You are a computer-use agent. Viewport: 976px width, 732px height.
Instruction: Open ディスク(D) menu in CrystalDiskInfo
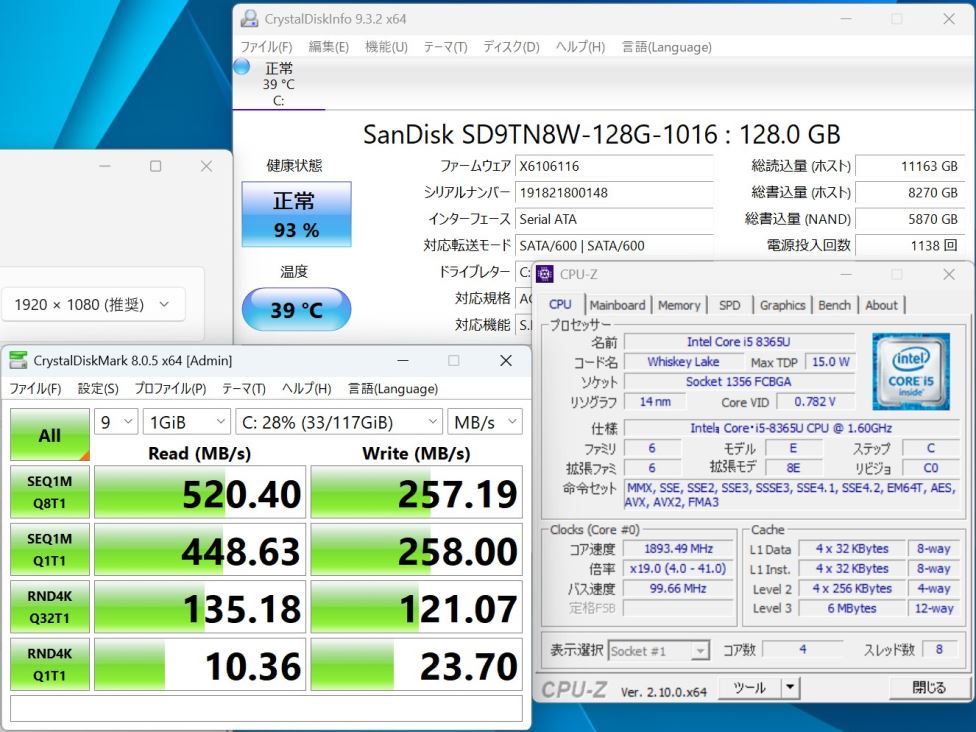pos(511,47)
